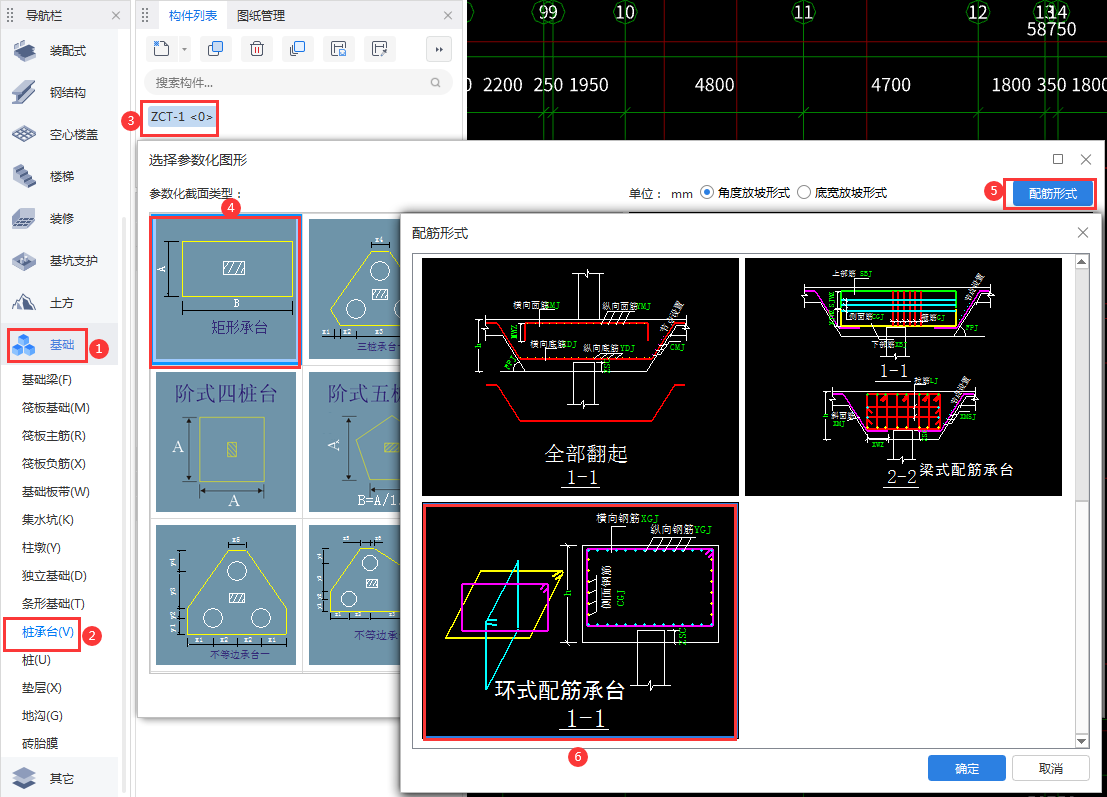The image size is (1107, 797).
Task: Click scrollbar down arrow in 配筋形式
Action: click(x=1082, y=741)
